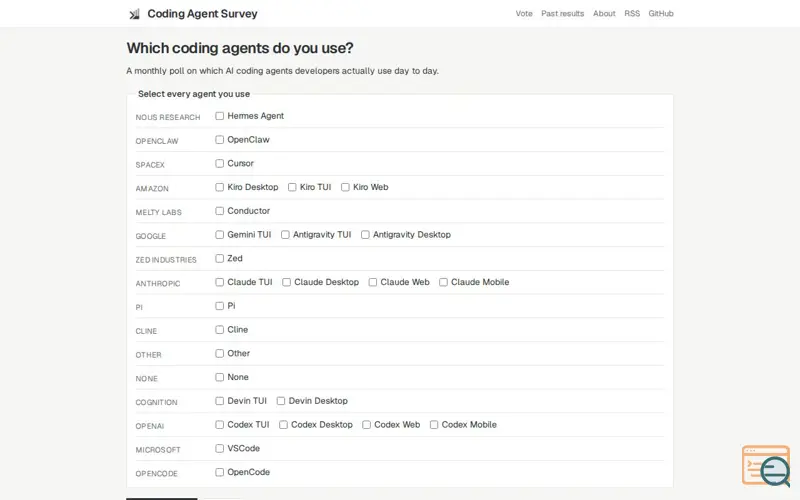Tick the Codex Web checkbox
This screenshot has height=500, width=800.
tap(366, 424)
